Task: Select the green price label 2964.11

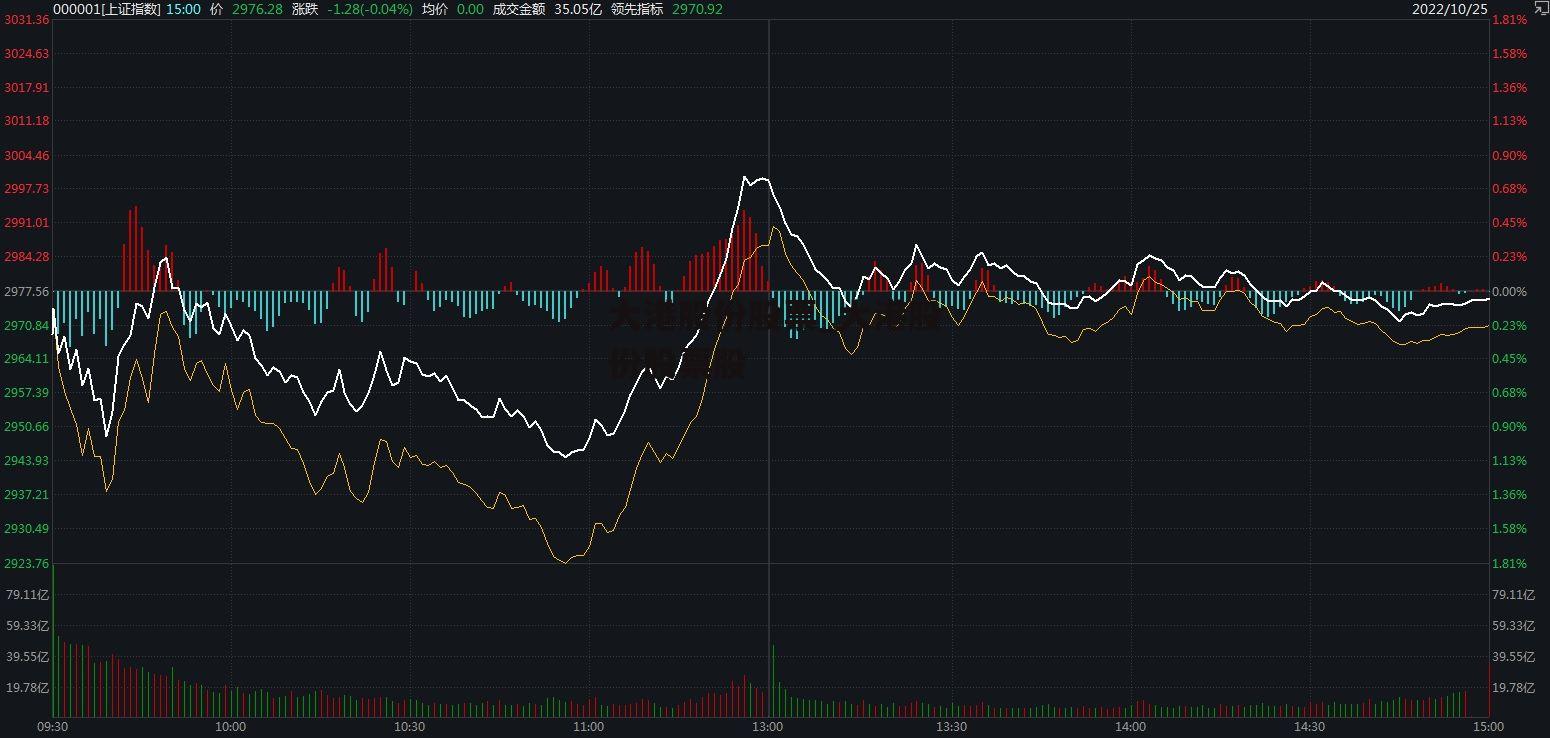Action: [27, 359]
